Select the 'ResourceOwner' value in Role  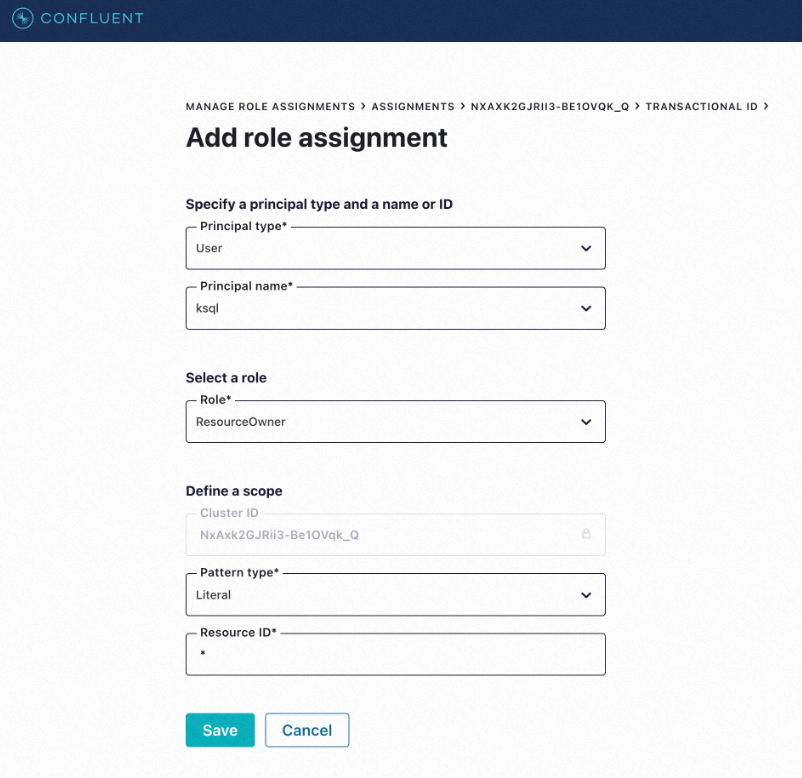click(241, 422)
